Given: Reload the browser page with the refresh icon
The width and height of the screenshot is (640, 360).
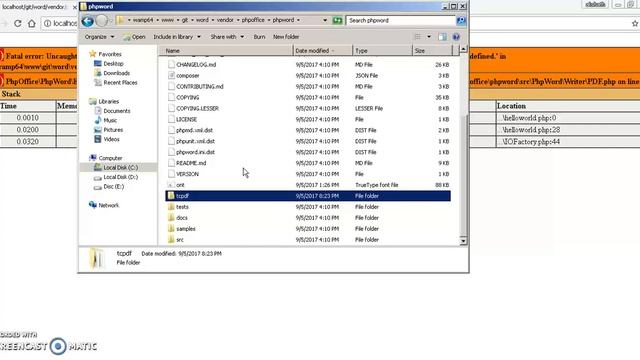Looking at the screenshot, I should [18, 23].
